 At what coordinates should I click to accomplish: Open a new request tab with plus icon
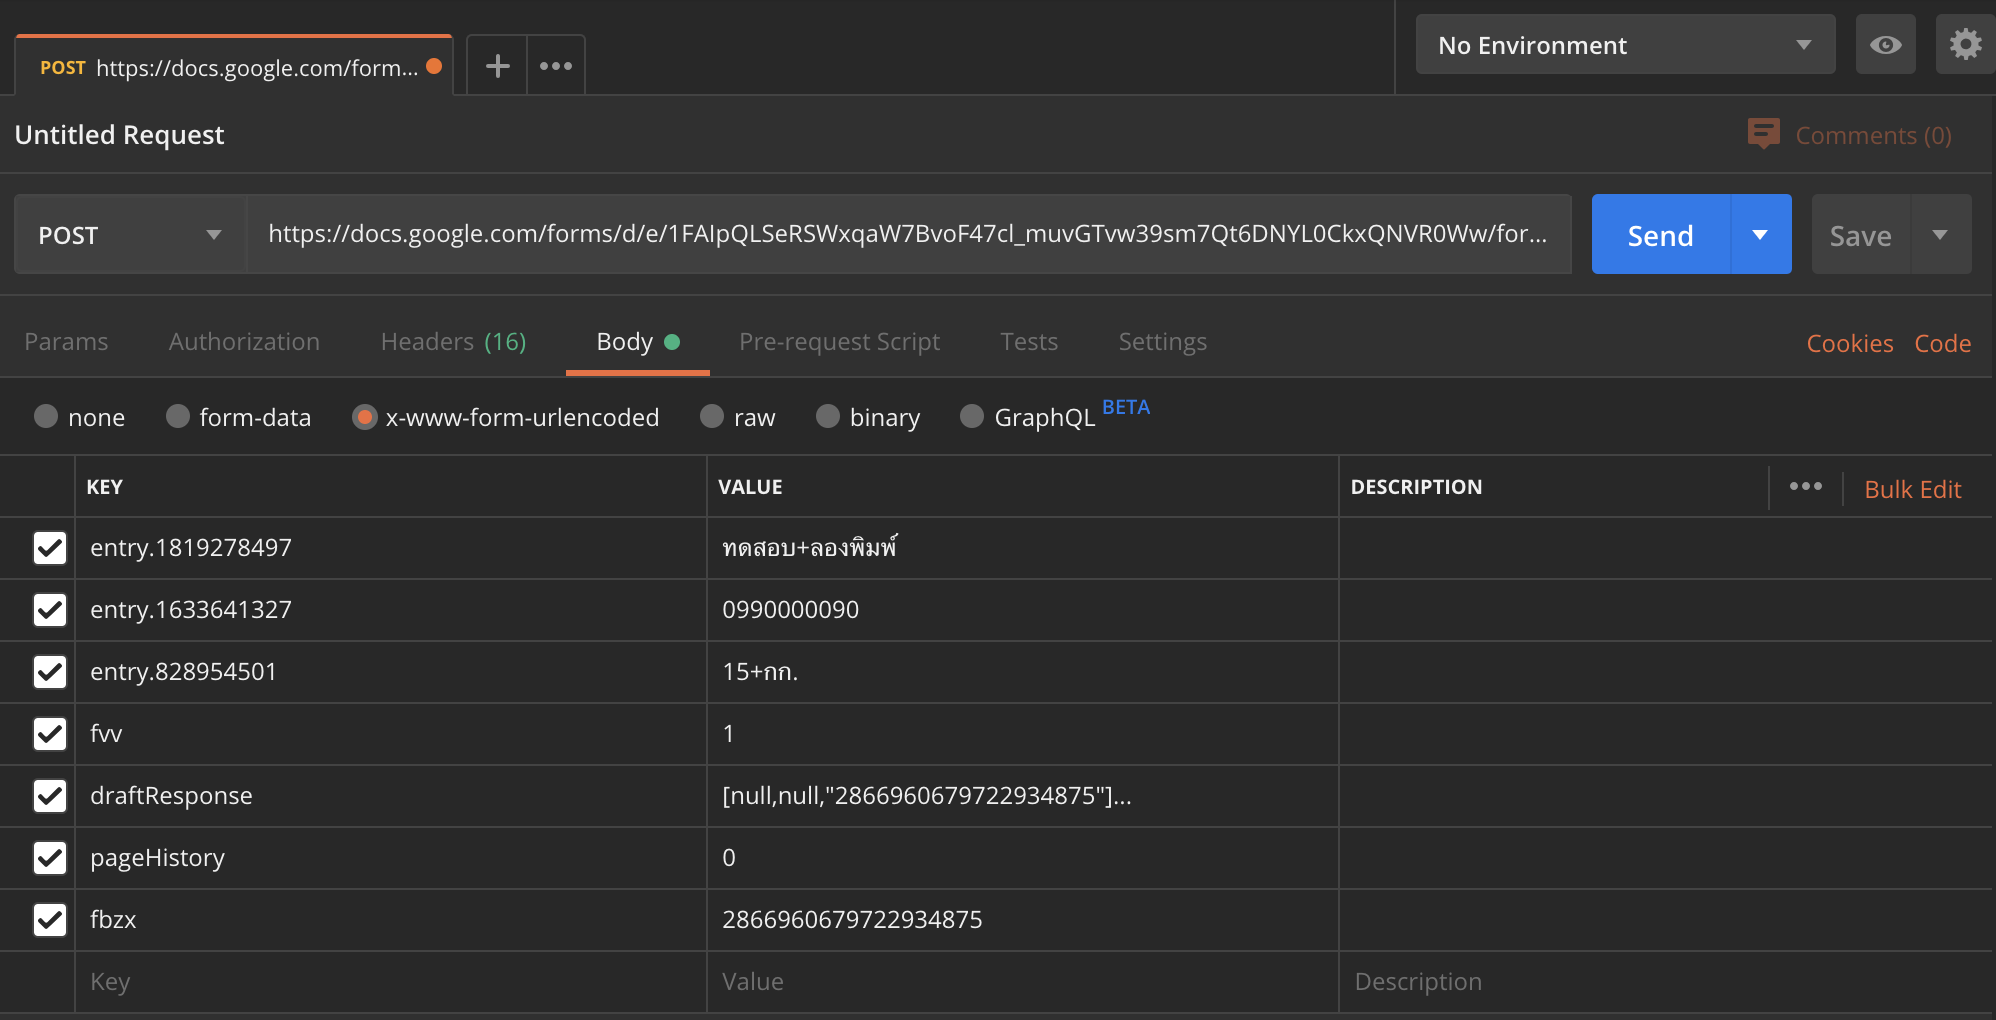(497, 66)
